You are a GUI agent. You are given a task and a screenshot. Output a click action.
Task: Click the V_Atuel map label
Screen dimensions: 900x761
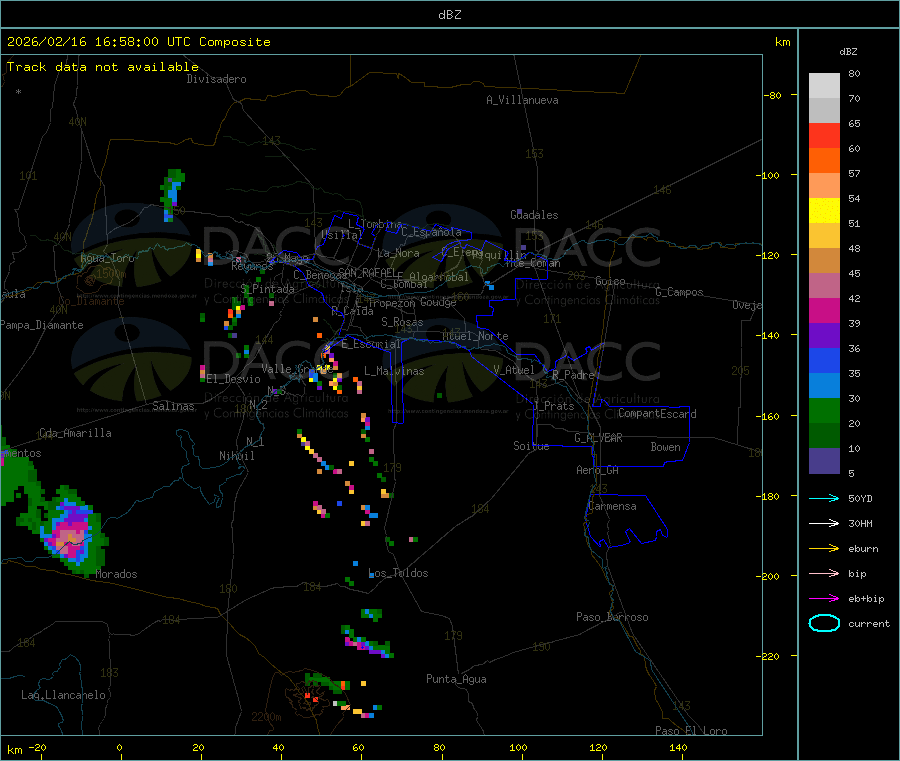pyautogui.click(x=514, y=371)
